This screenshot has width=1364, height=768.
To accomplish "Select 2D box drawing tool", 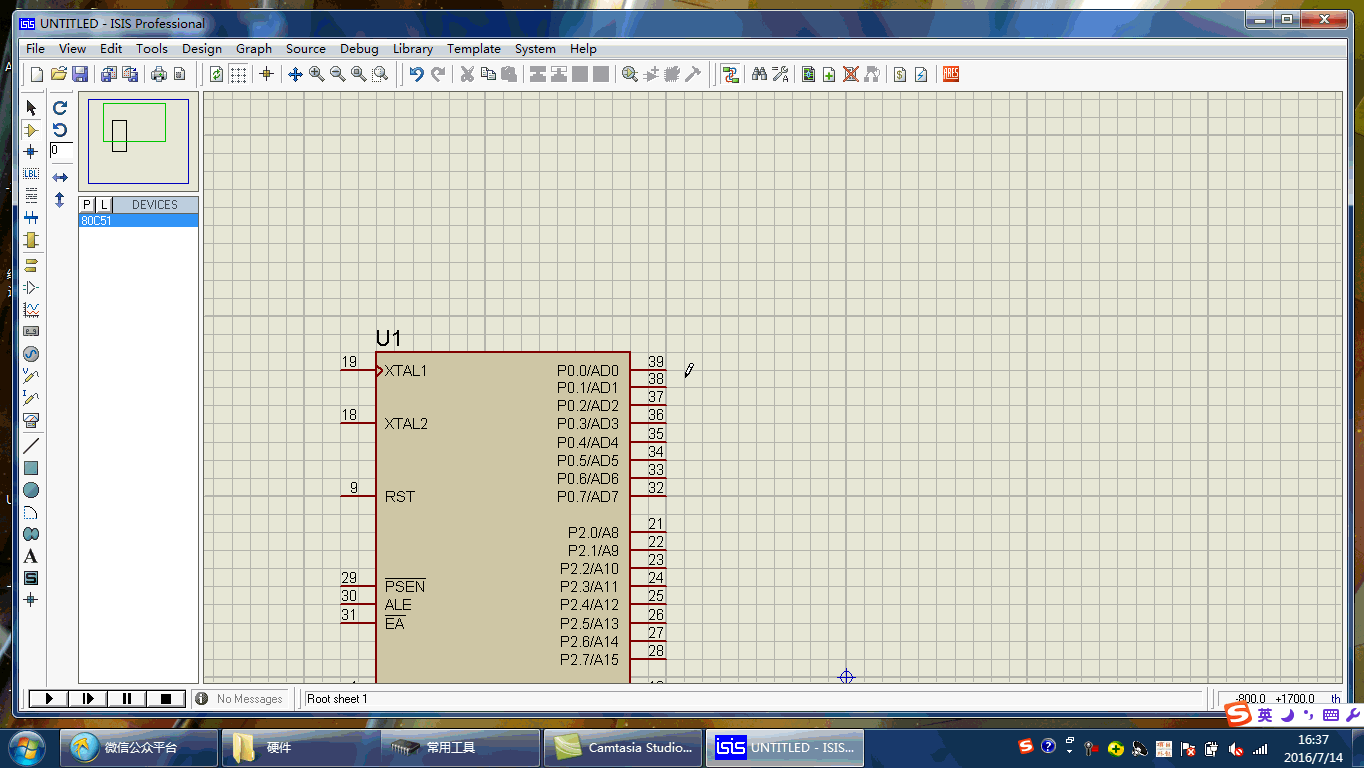I will tap(31, 468).
